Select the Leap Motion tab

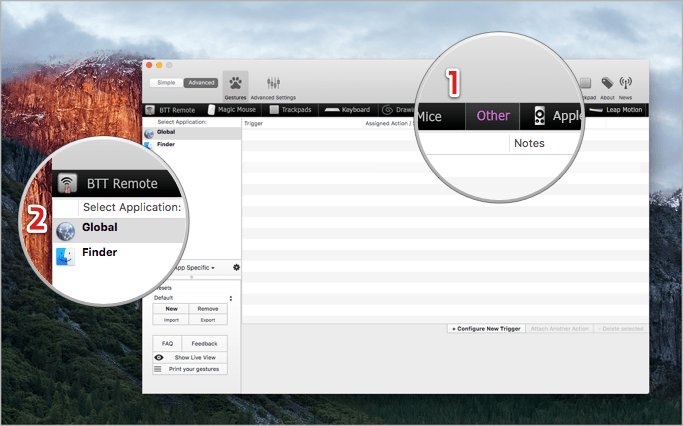[x=616, y=110]
